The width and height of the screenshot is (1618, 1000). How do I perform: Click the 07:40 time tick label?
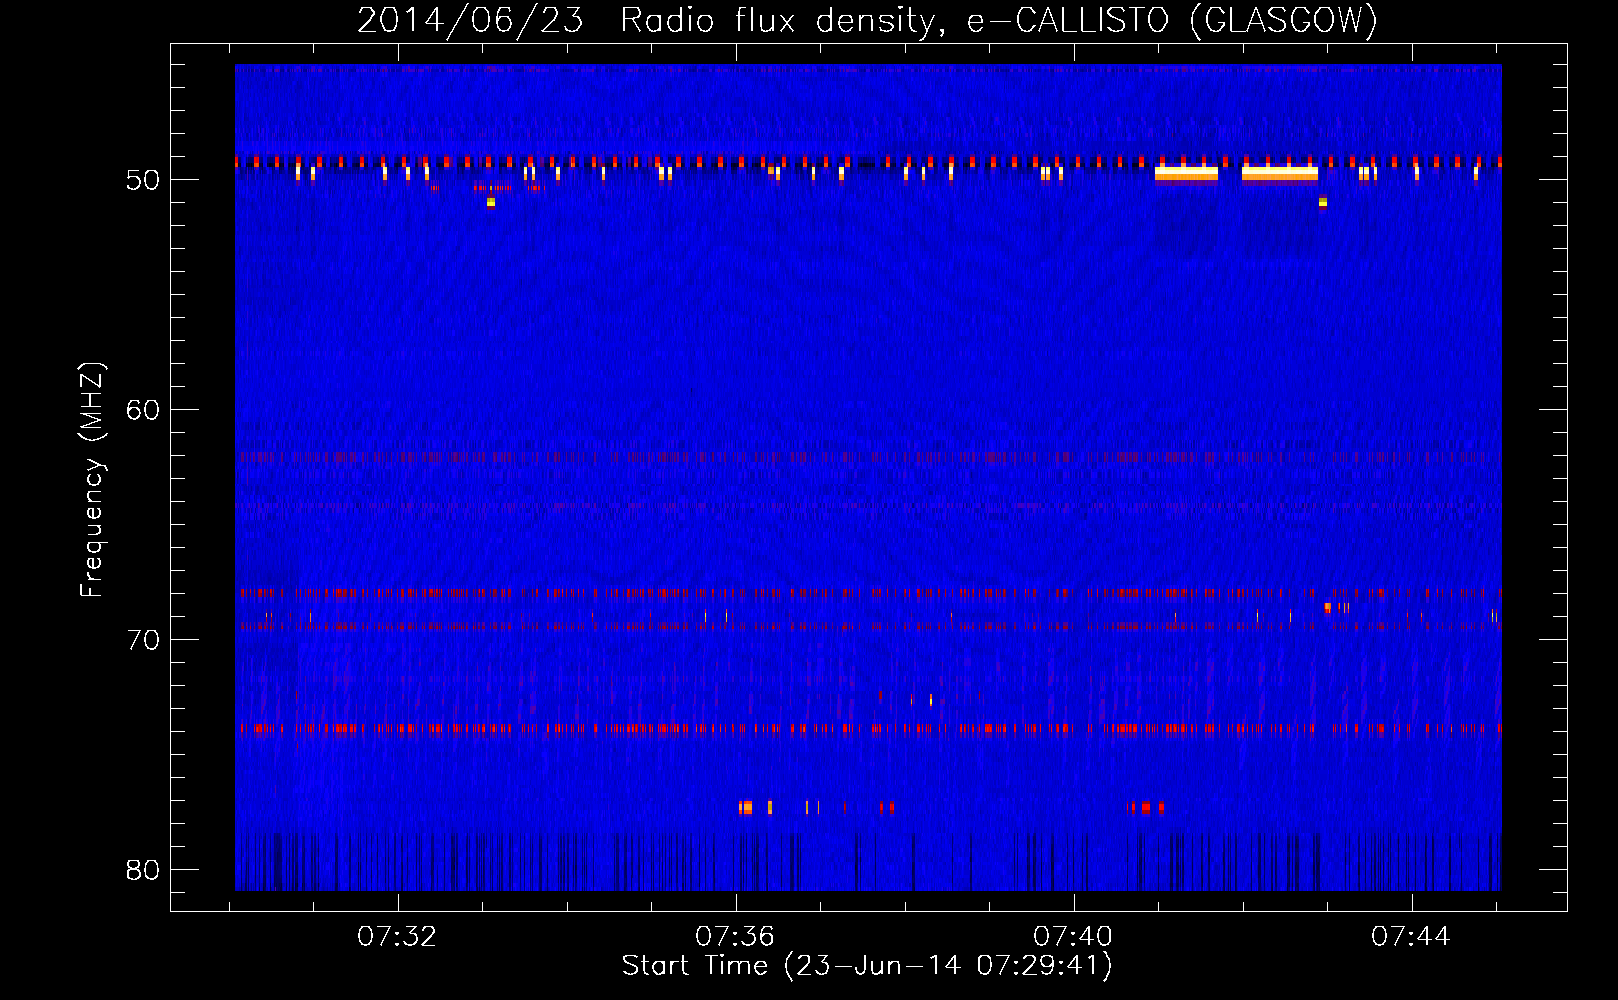(1073, 937)
